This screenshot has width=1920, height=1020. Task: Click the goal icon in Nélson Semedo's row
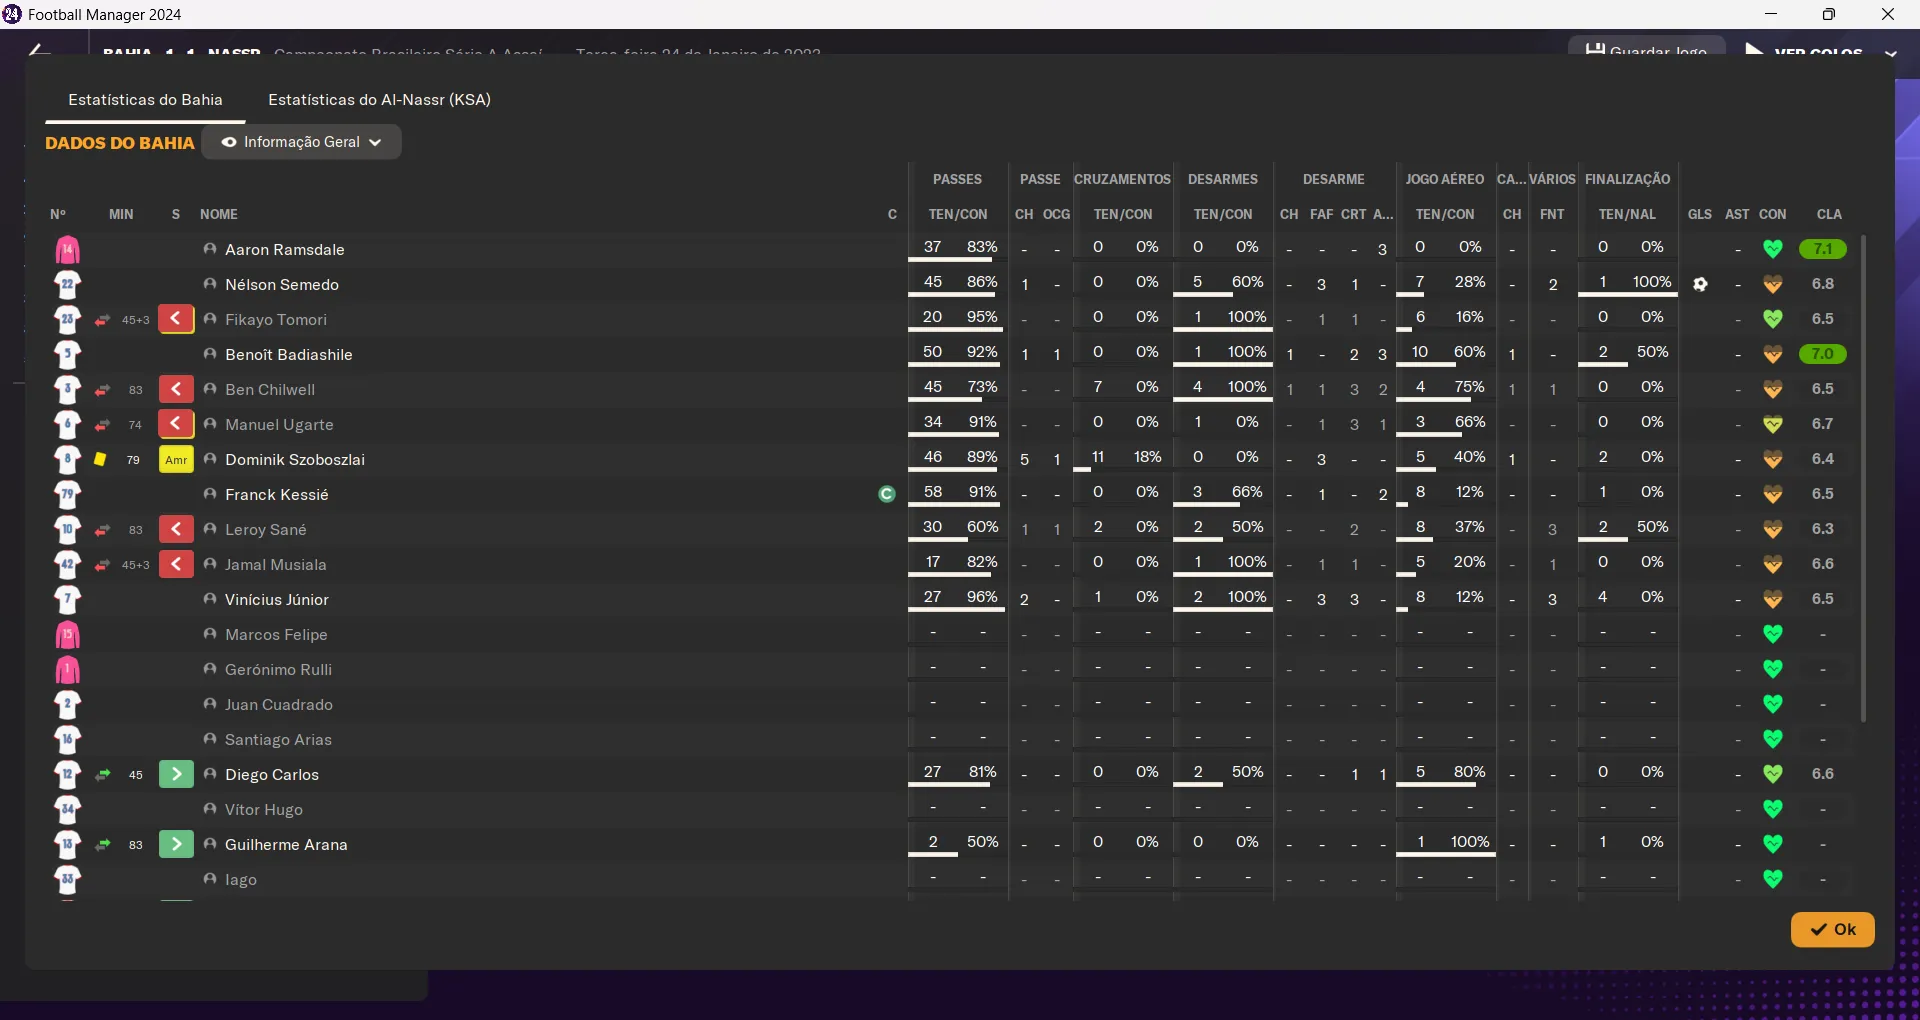pyautogui.click(x=1700, y=285)
